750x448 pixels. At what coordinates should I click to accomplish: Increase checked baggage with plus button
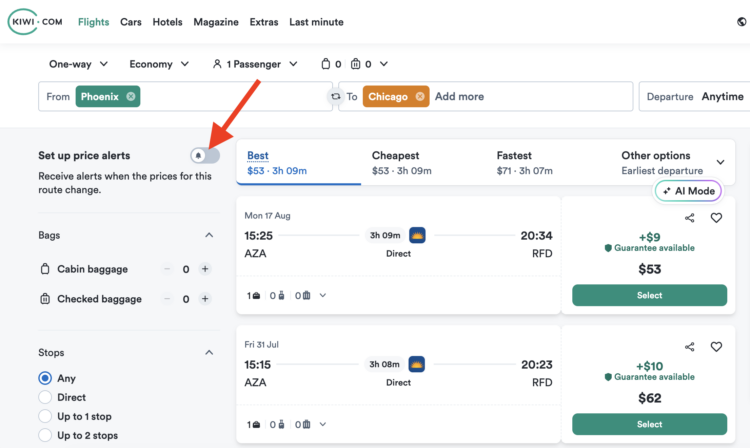point(205,299)
